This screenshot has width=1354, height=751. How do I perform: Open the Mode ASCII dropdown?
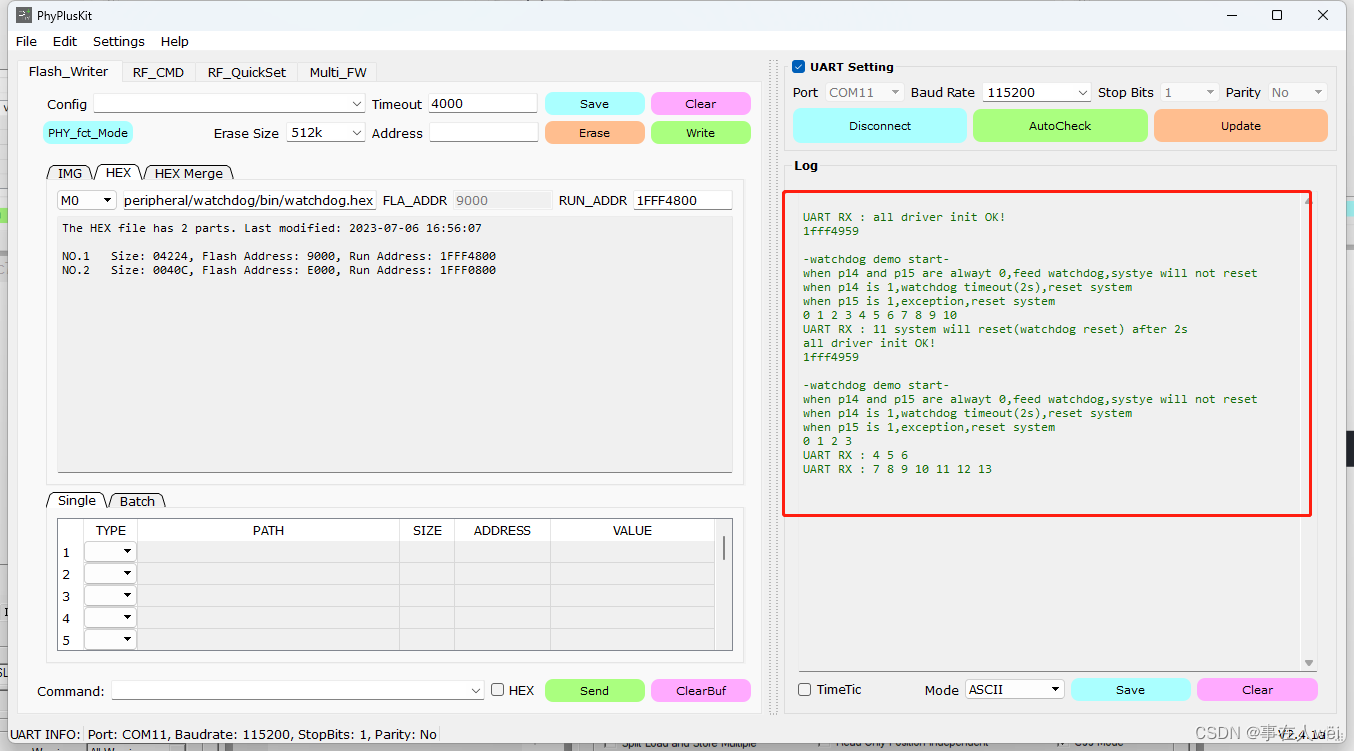coord(1014,690)
